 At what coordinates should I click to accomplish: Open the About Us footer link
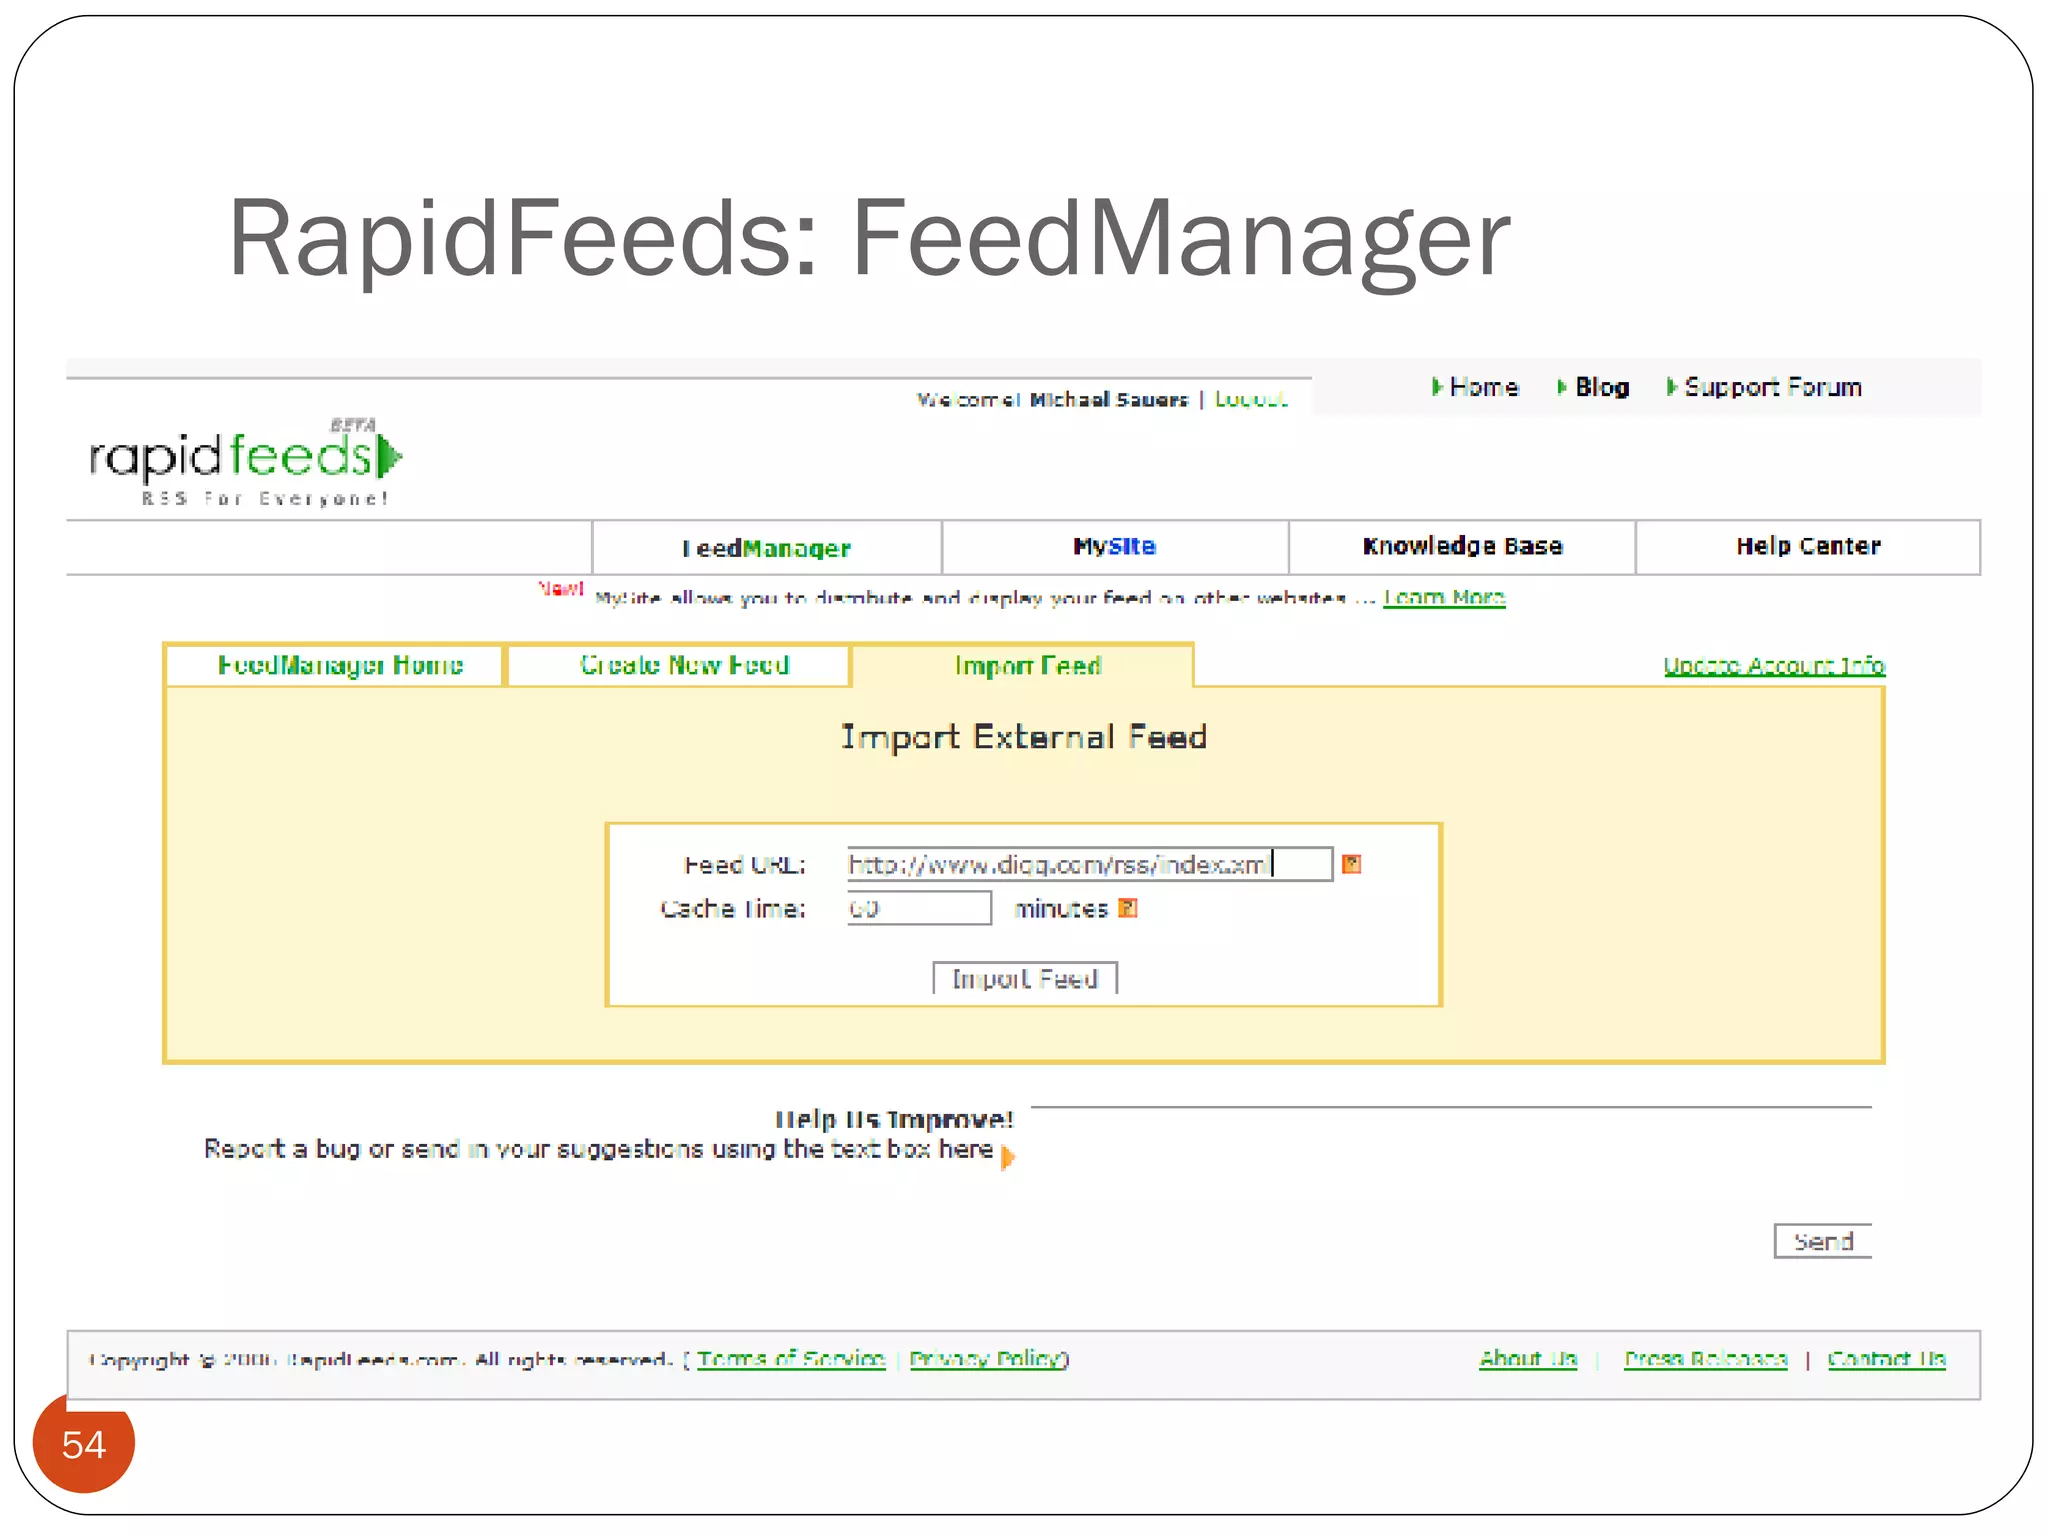[x=1528, y=1359]
